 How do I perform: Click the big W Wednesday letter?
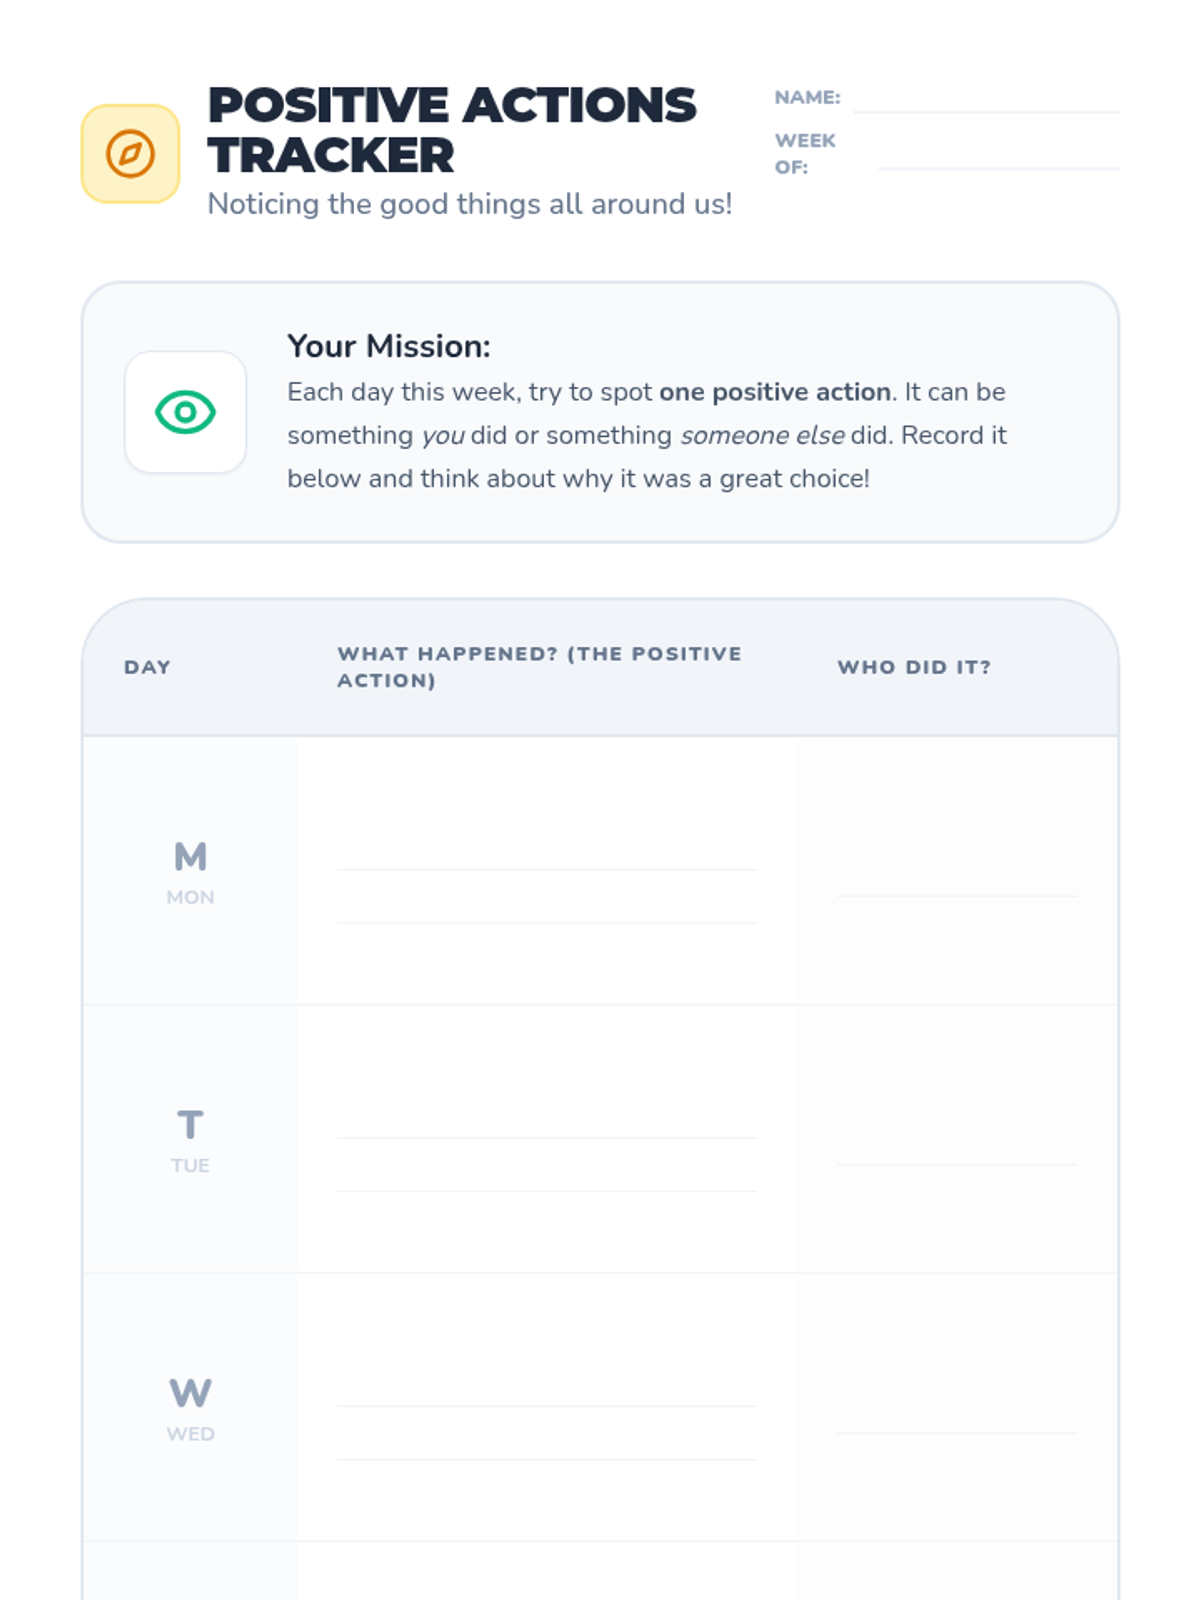[x=190, y=1392]
